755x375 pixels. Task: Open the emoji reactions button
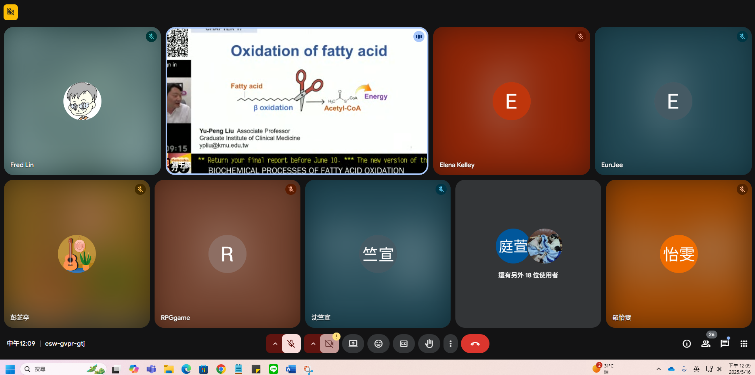pos(378,344)
